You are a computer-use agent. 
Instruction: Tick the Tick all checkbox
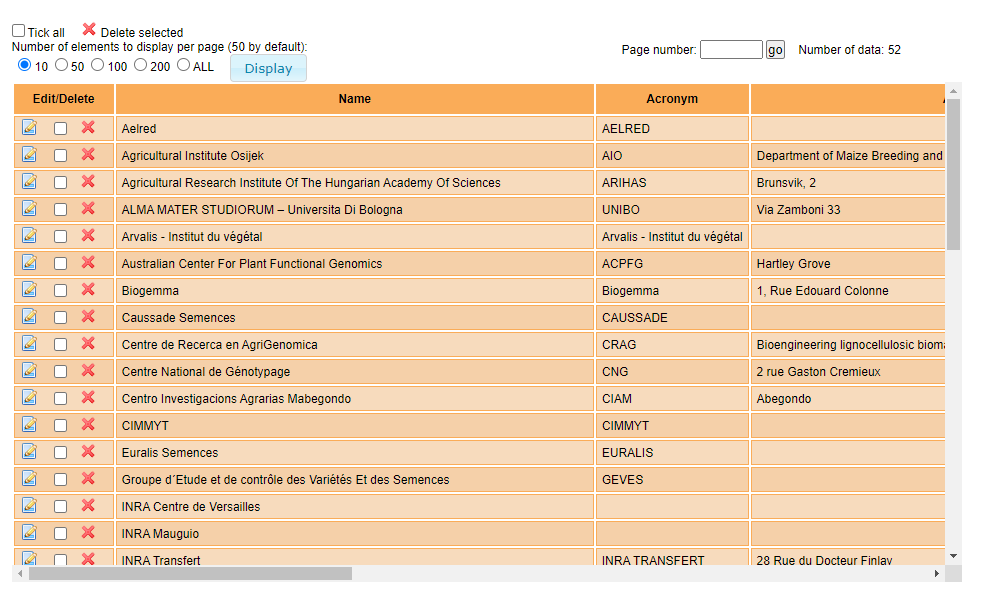click(19, 31)
